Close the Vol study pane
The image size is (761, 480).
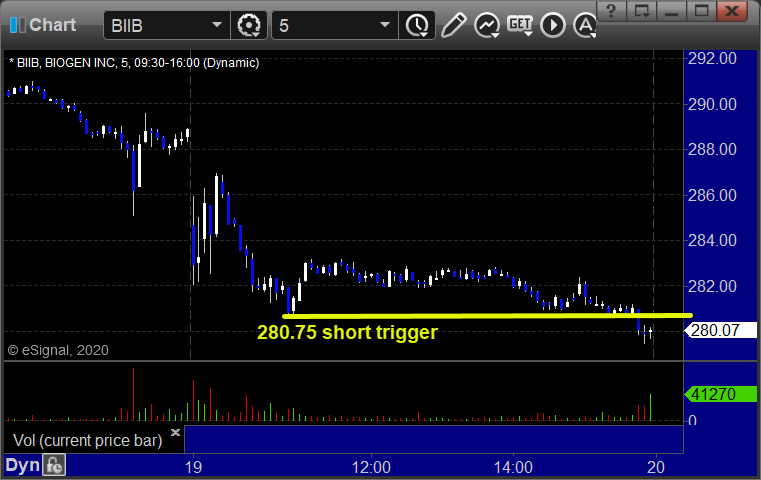175,432
